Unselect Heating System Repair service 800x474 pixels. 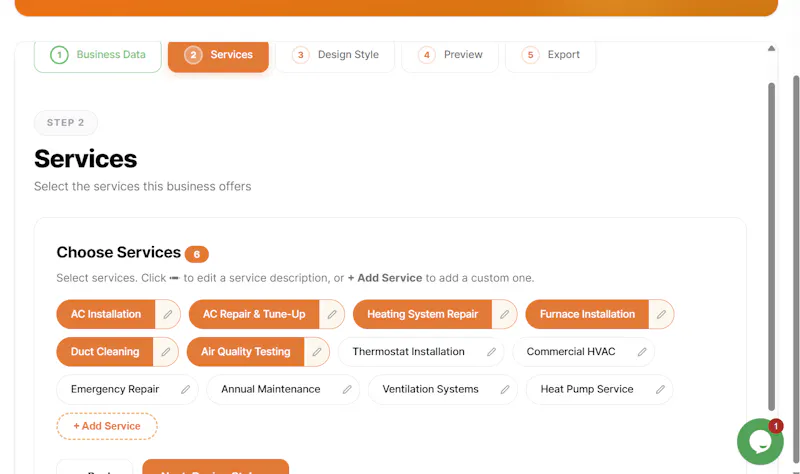(x=422, y=314)
